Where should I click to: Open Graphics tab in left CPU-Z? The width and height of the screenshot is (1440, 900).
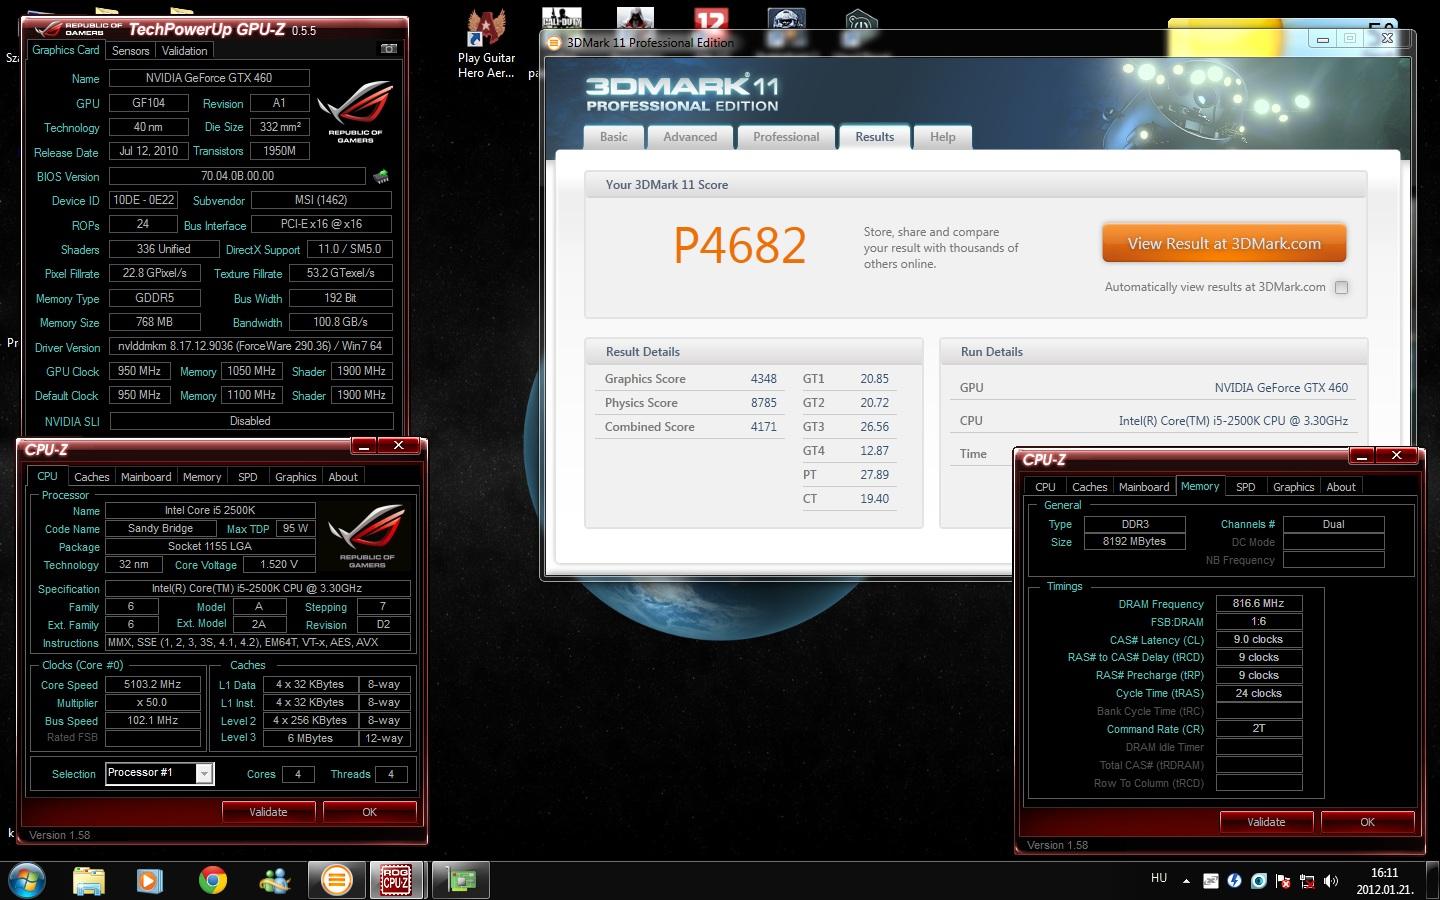tap(296, 477)
